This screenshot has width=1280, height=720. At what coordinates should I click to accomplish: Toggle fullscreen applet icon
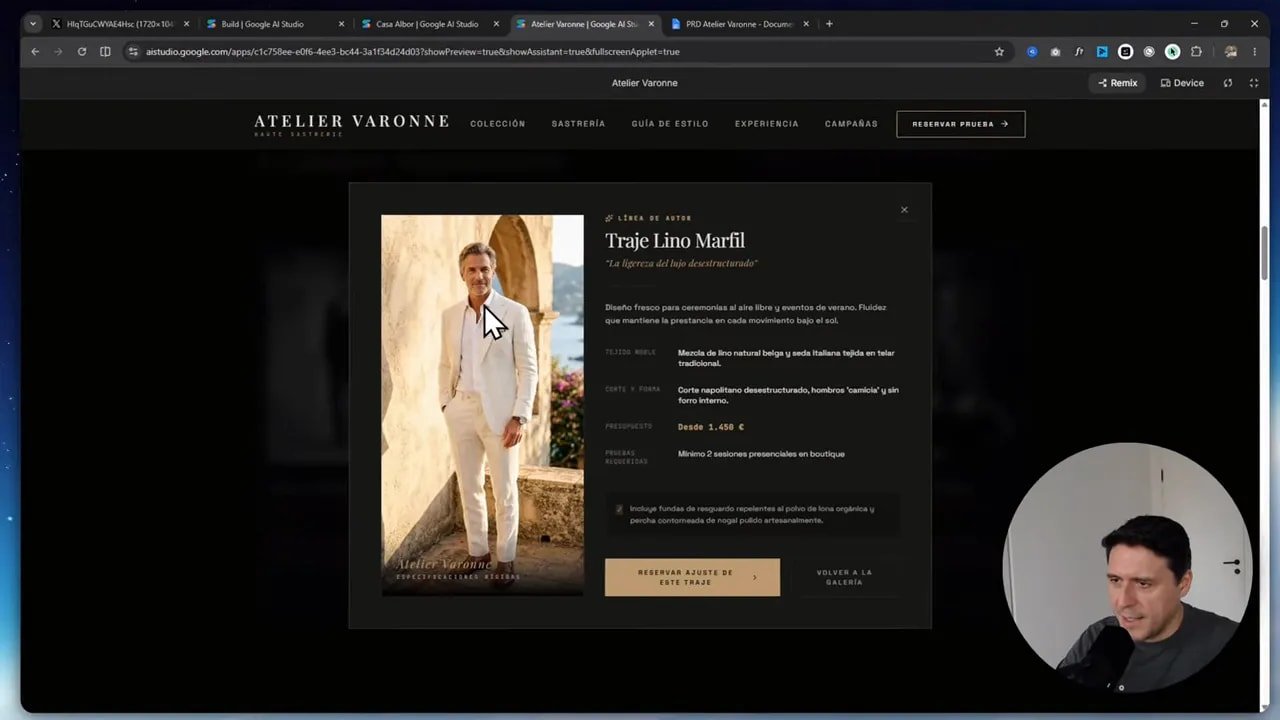(1254, 83)
